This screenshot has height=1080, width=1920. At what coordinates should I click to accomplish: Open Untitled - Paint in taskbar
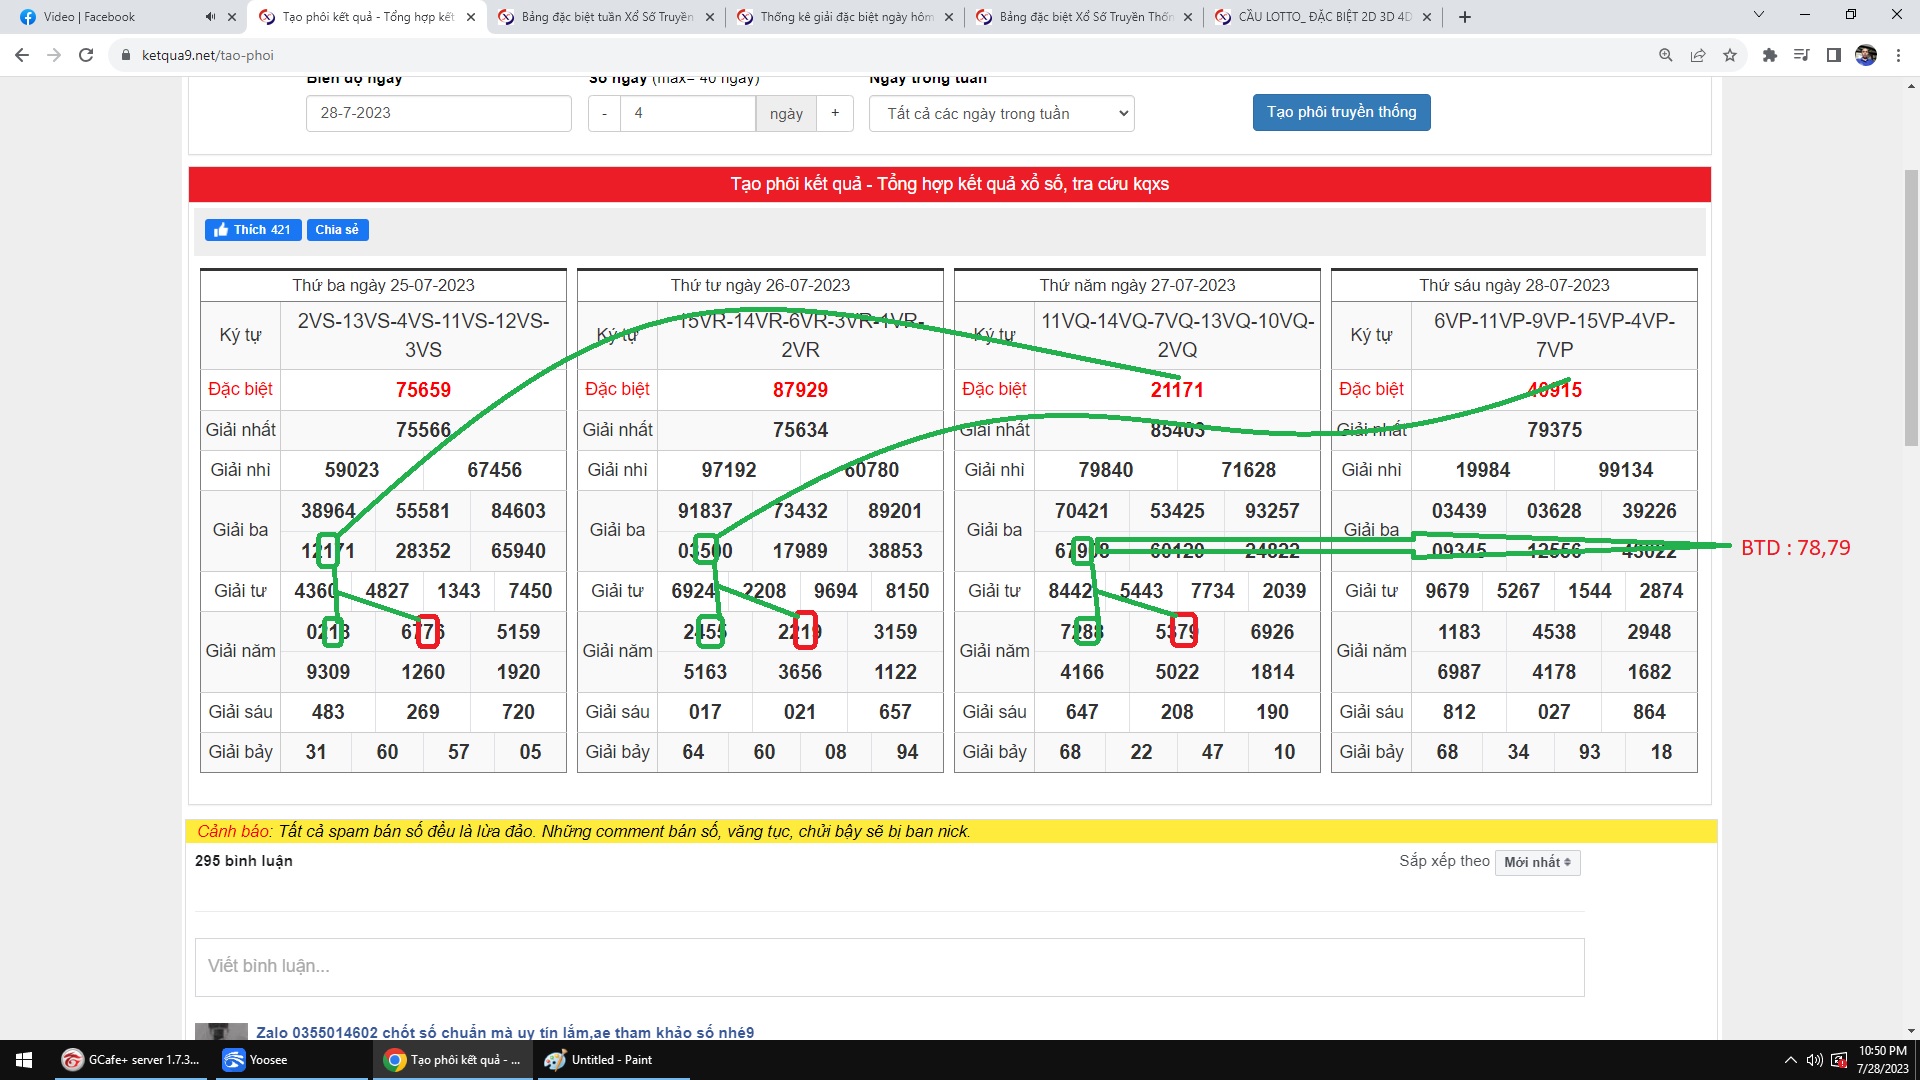(611, 1060)
